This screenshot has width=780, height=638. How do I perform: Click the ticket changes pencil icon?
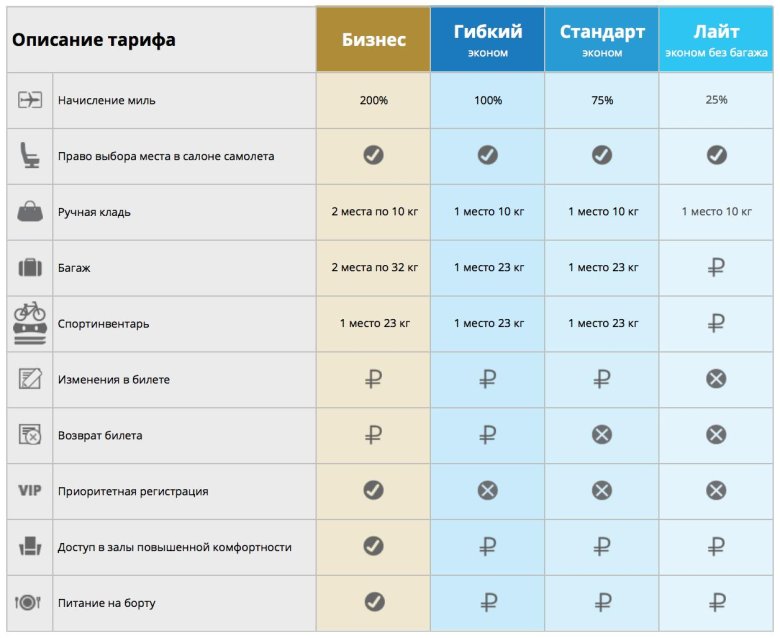coord(30,380)
